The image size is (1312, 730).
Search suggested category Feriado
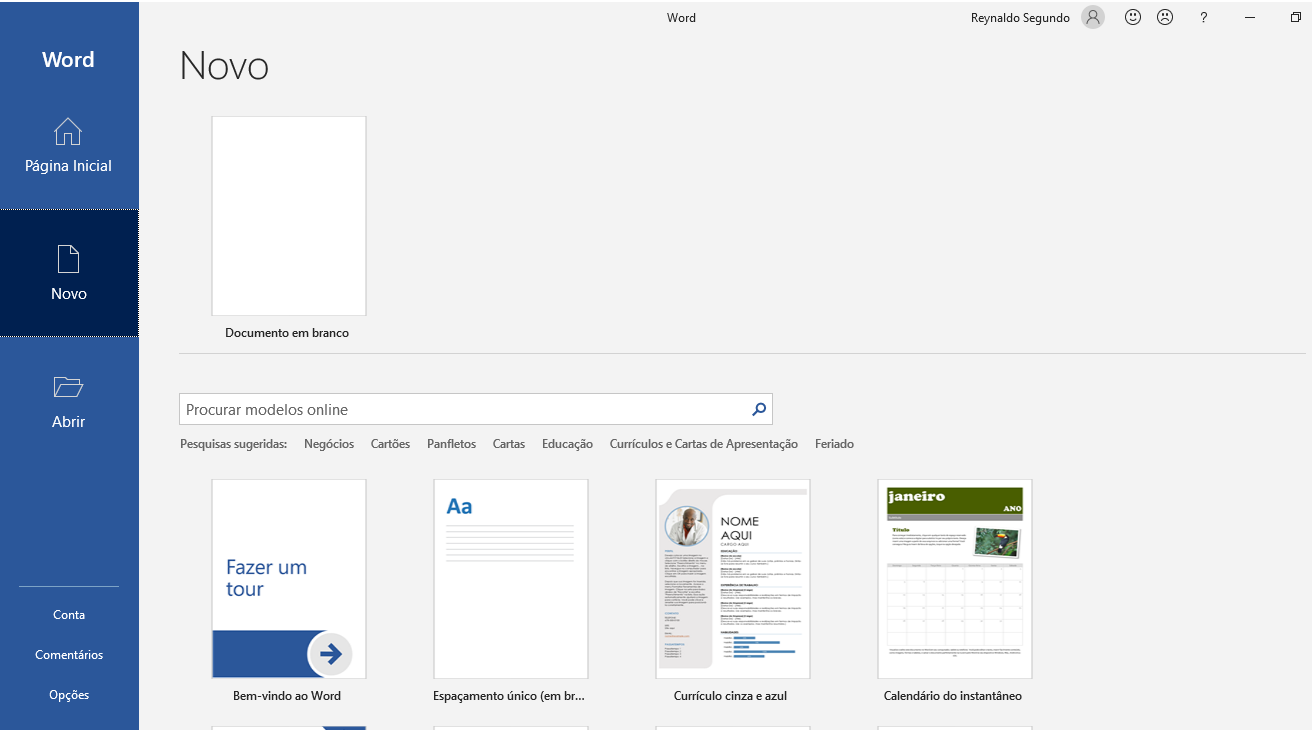tap(834, 444)
